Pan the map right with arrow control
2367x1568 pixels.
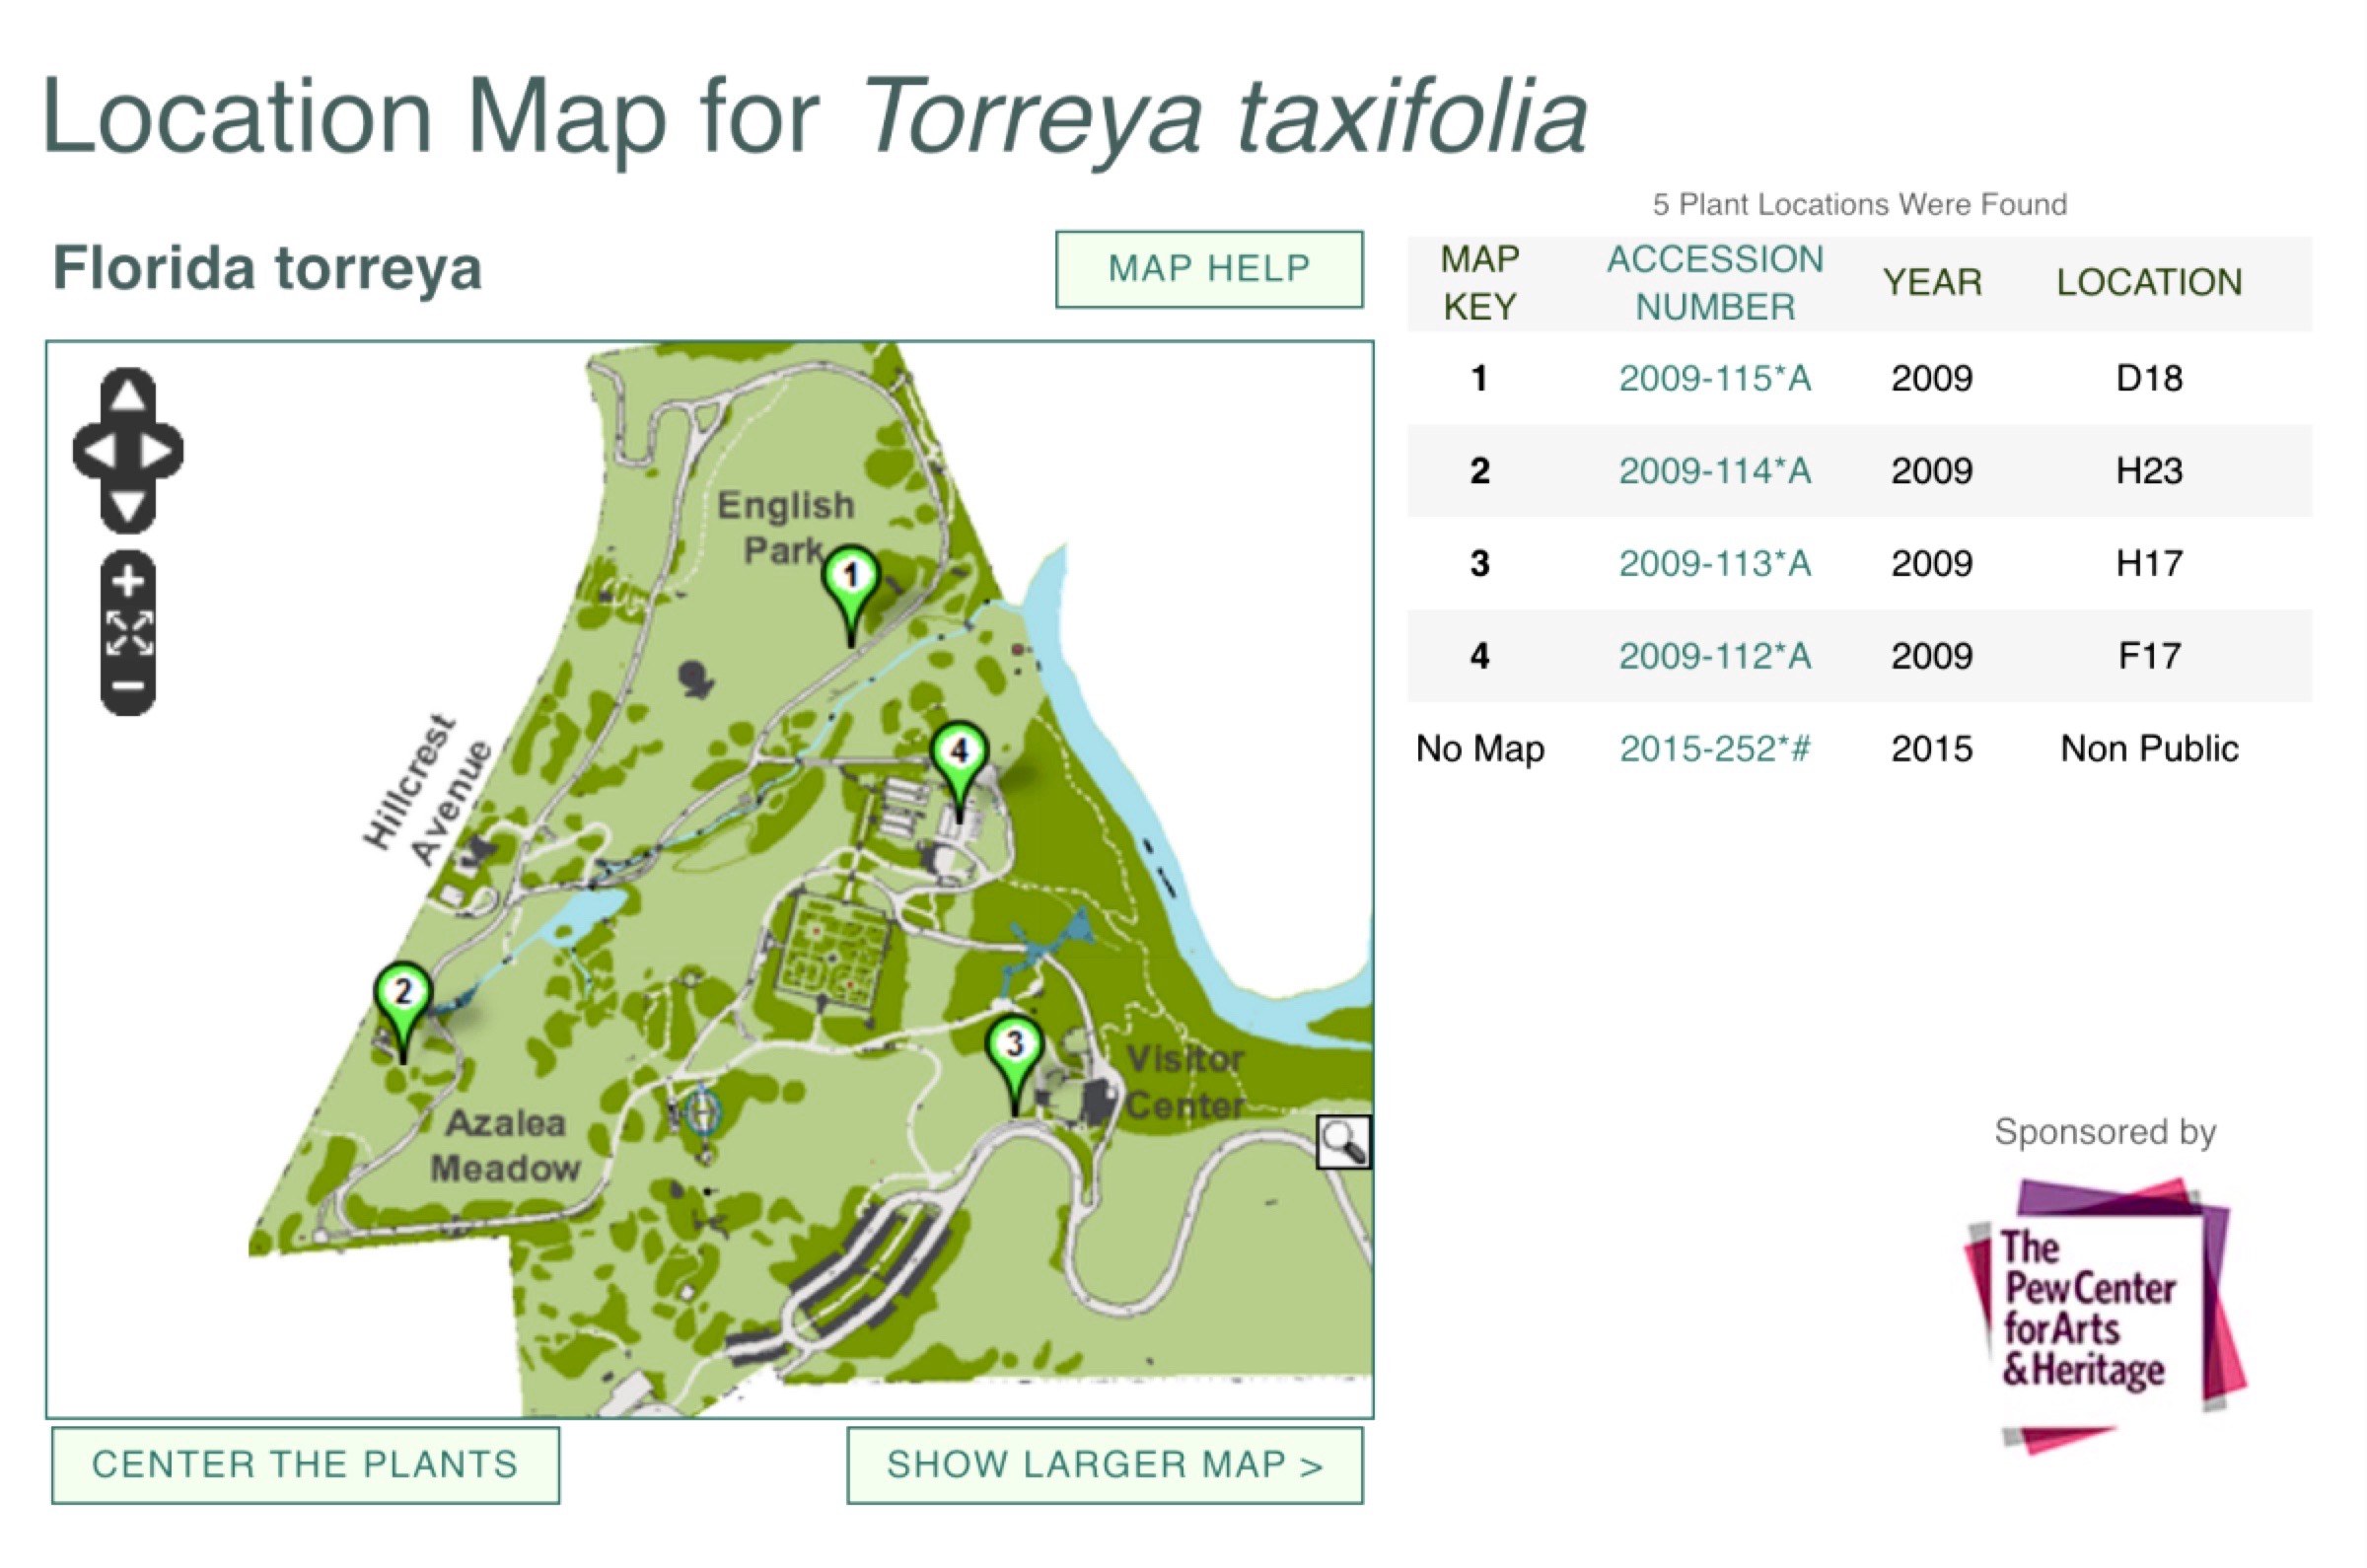pyautogui.click(x=158, y=451)
